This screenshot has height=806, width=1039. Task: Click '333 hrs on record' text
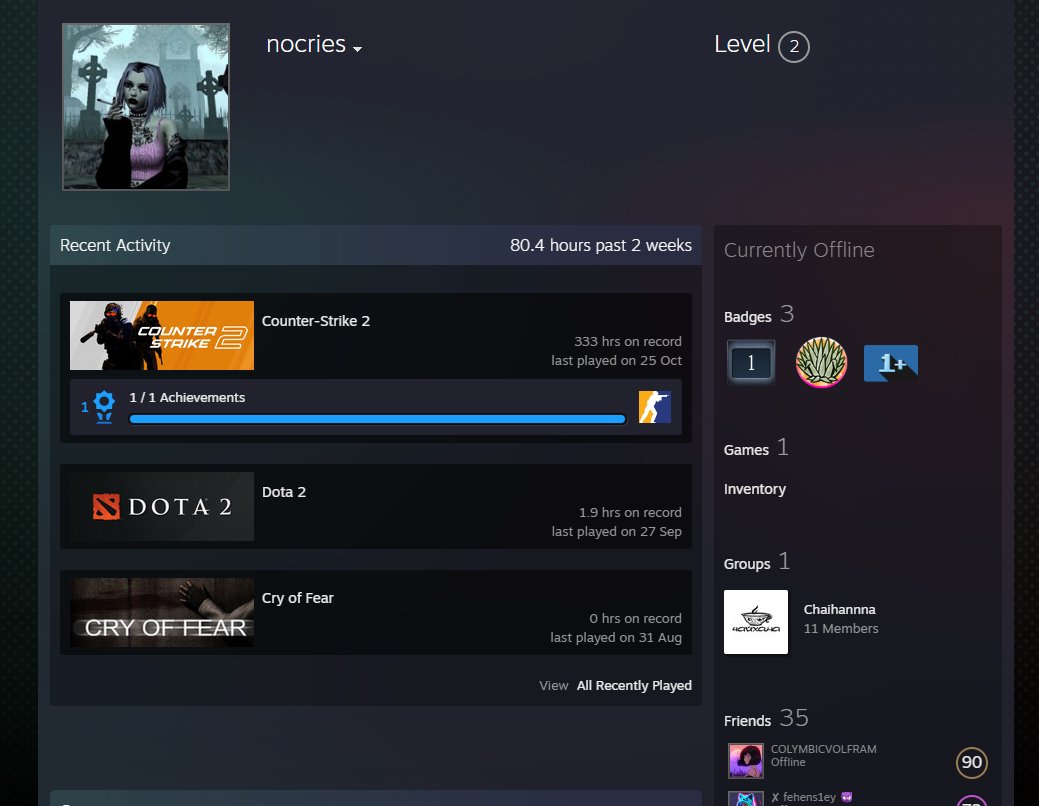pos(628,341)
